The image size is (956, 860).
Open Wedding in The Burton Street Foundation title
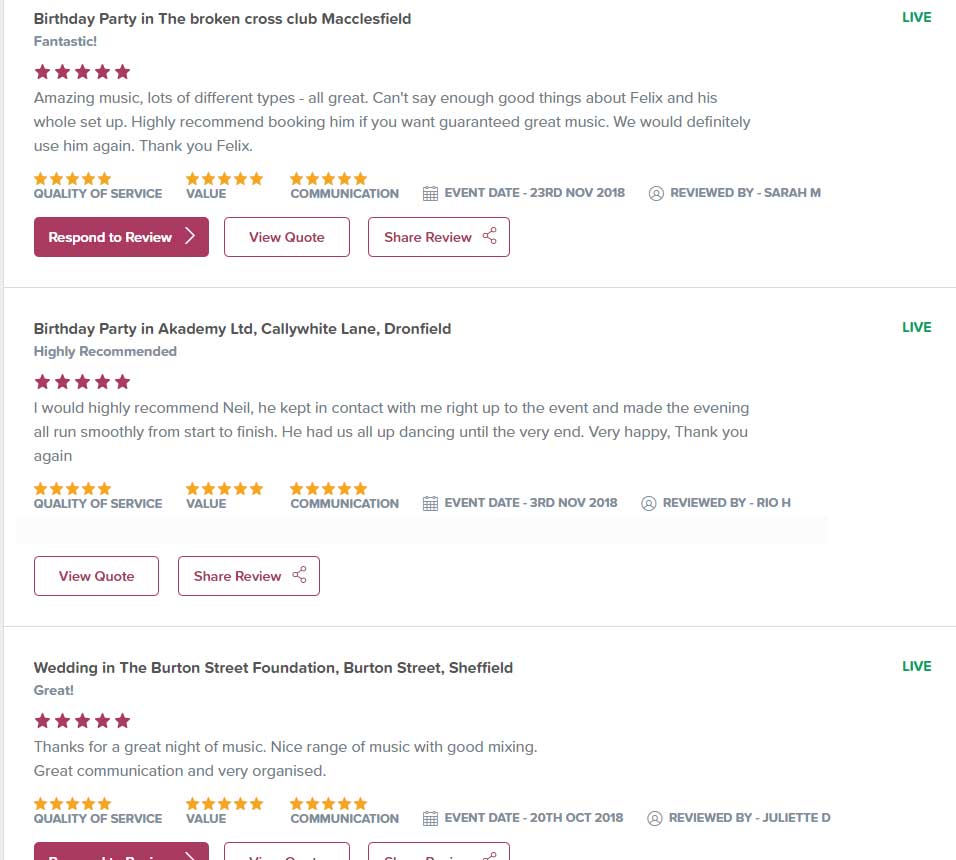pyautogui.click(x=273, y=667)
